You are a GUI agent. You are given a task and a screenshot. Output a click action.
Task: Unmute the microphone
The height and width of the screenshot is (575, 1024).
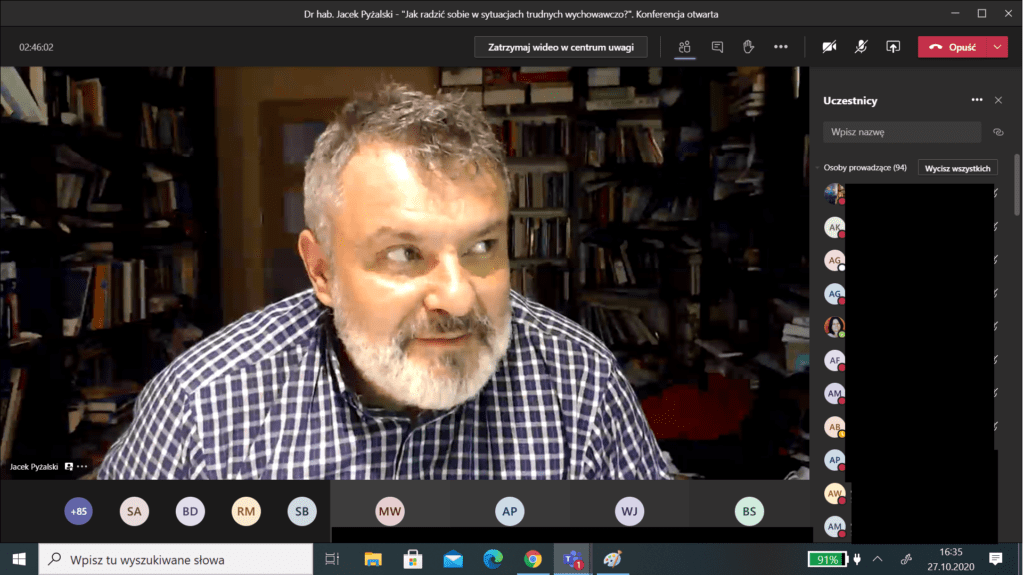tap(861, 47)
